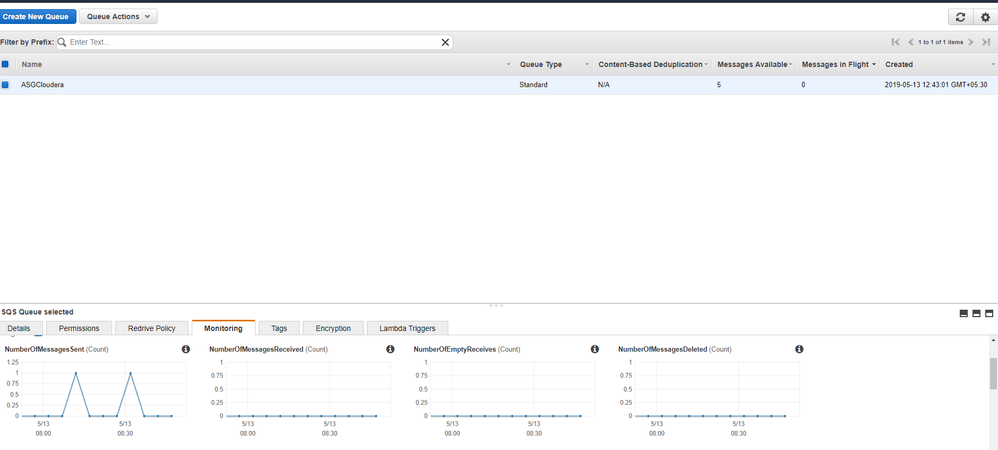
Task: Click the monitoring panel vertical scrollbar
Action: 993,374
